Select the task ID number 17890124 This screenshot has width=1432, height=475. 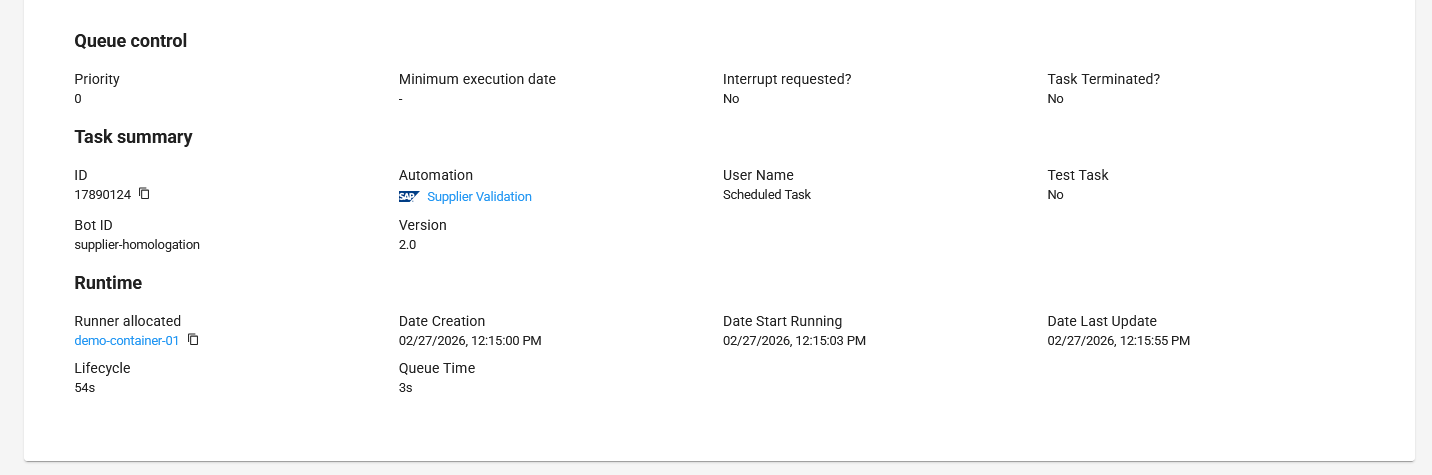click(x=102, y=195)
